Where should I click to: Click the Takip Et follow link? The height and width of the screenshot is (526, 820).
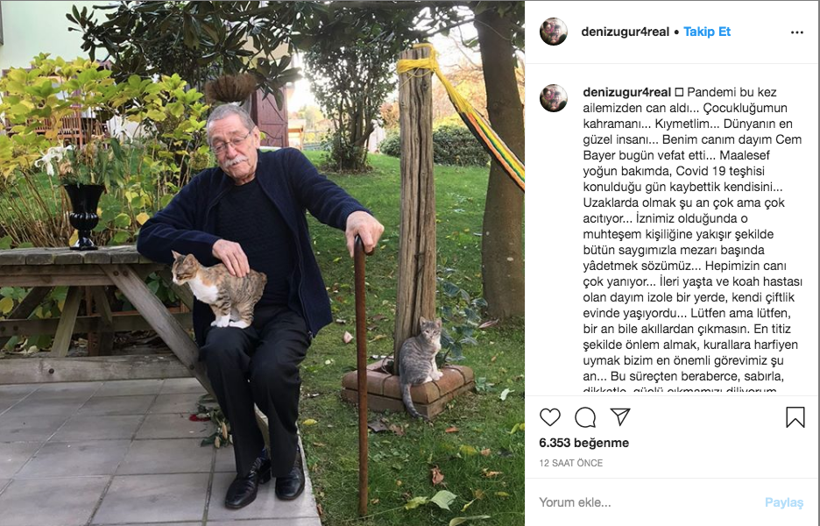pos(707,32)
